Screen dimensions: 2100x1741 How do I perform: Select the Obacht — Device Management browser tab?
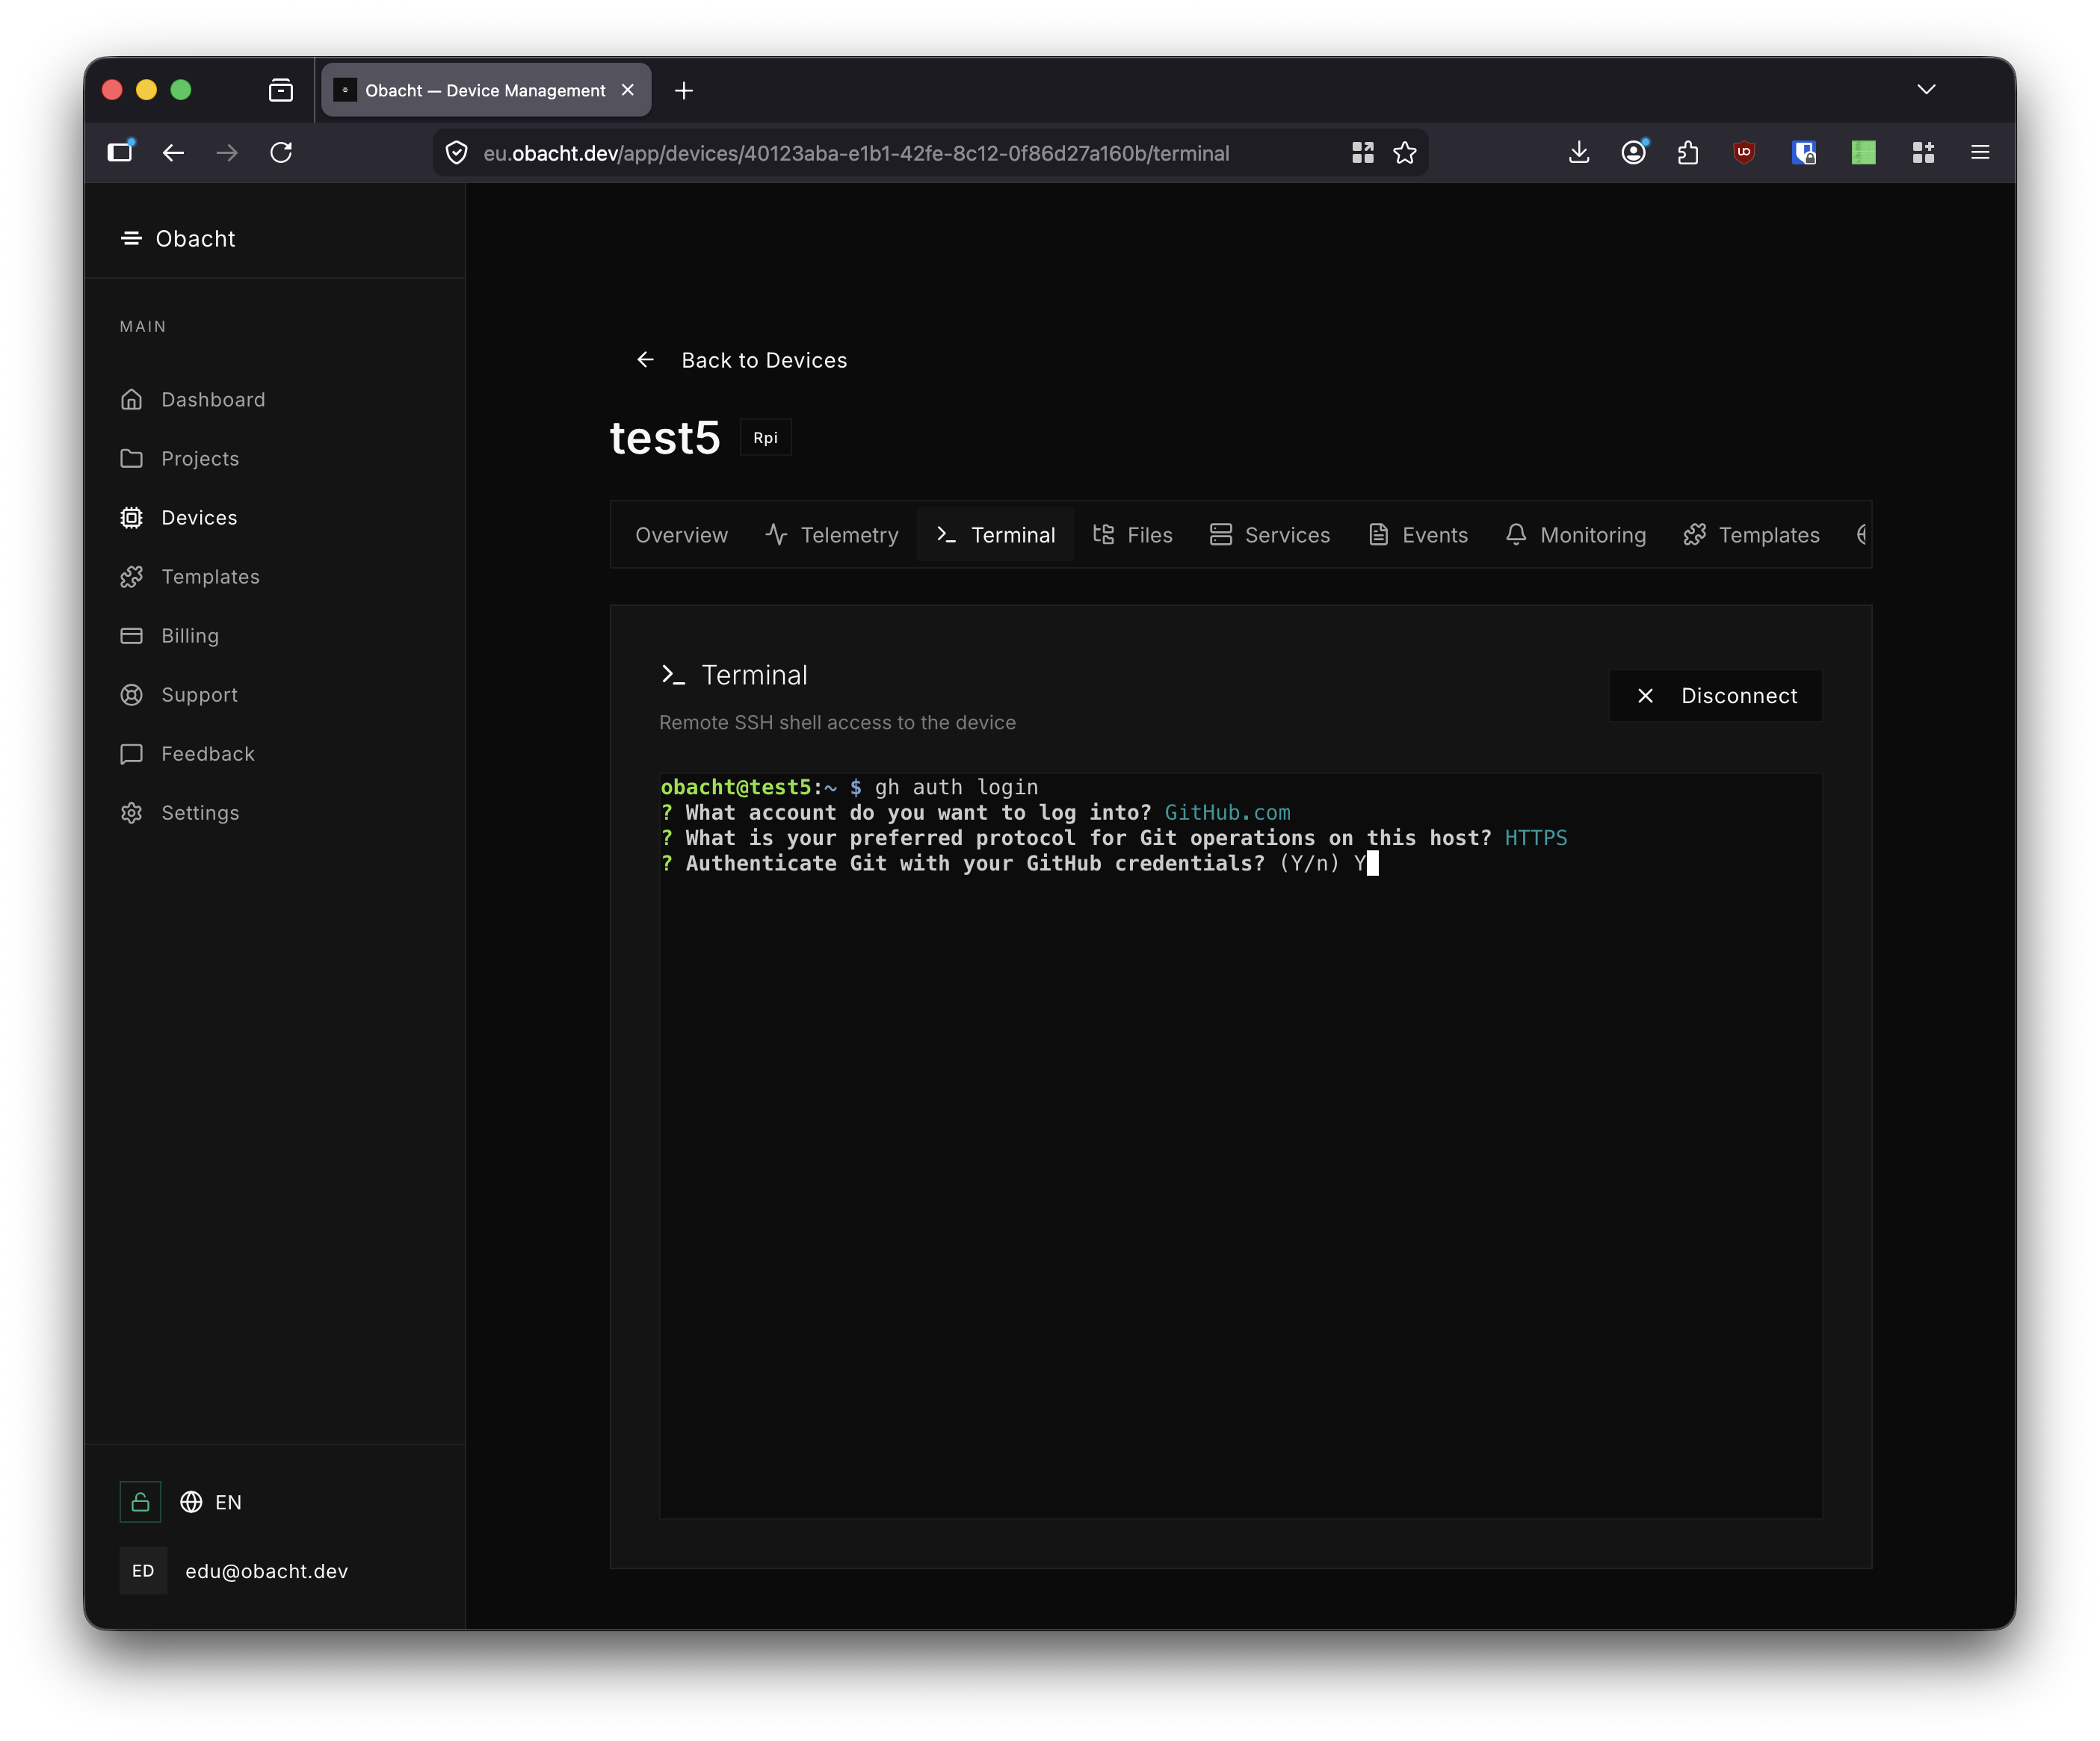[x=486, y=90]
